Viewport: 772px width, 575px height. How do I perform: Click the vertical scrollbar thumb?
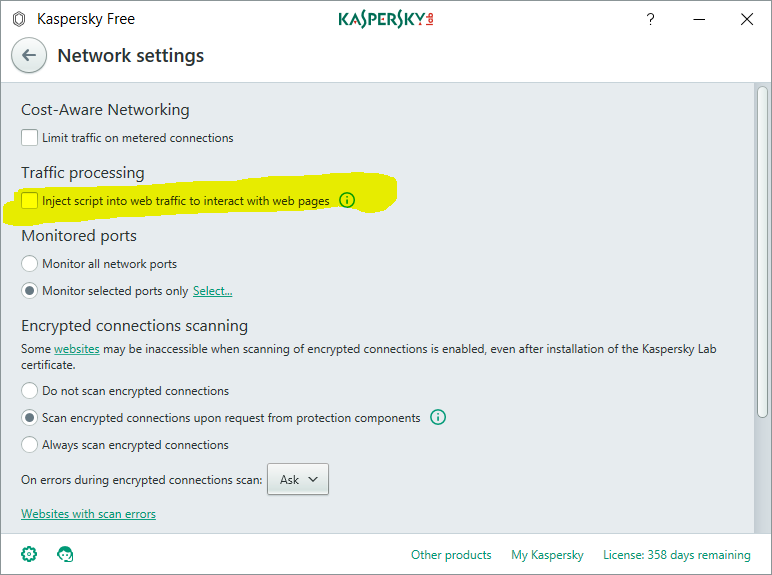coord(762,250)
